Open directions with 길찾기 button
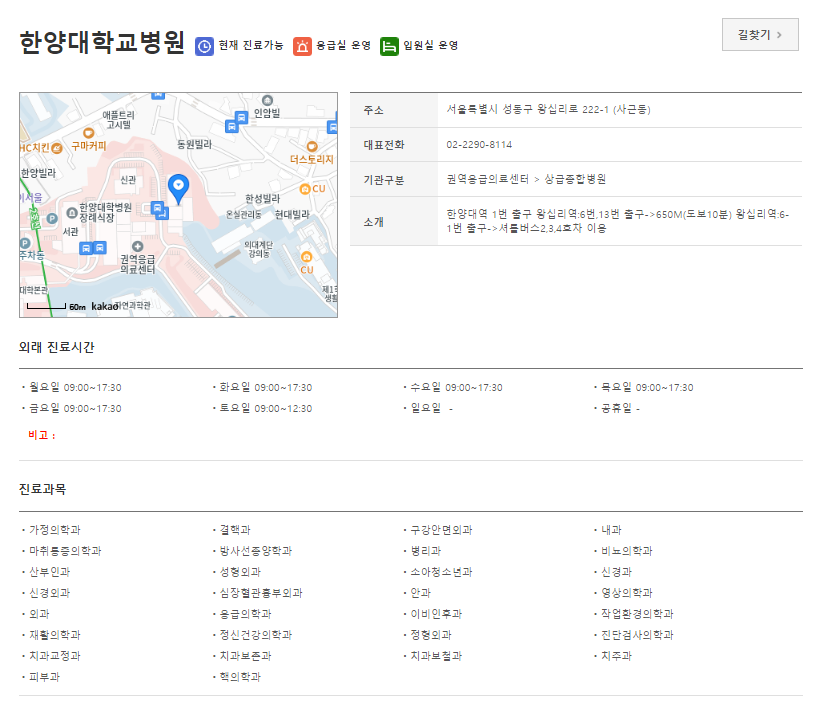The image size is (815, 716). 760,35
